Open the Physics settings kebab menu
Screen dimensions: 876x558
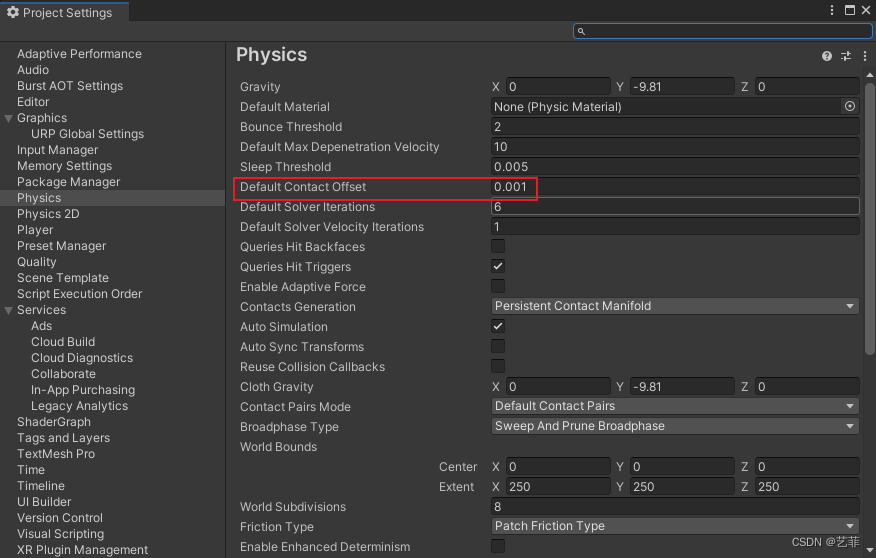click(x=865, y=56)
